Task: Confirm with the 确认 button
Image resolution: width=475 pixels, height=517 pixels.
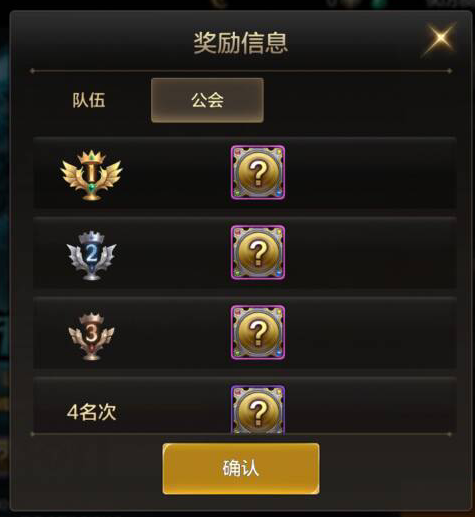Action: [x=241, y=468]
